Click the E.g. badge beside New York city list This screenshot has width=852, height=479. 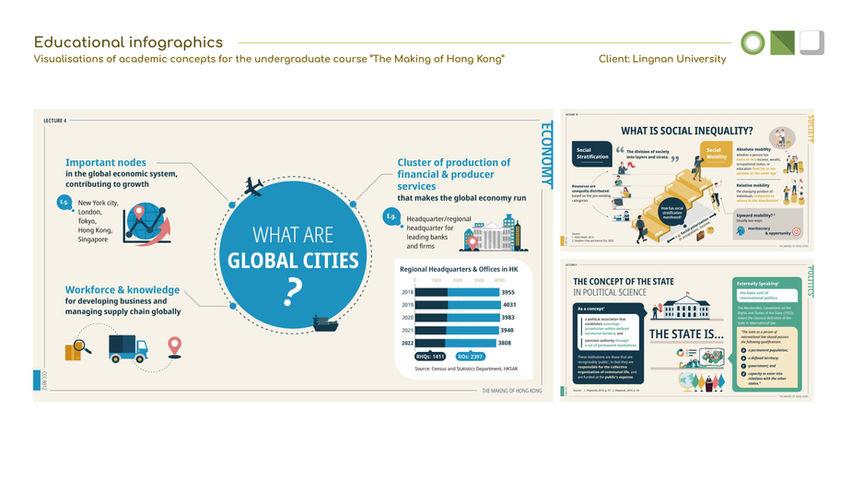[64, 203]
